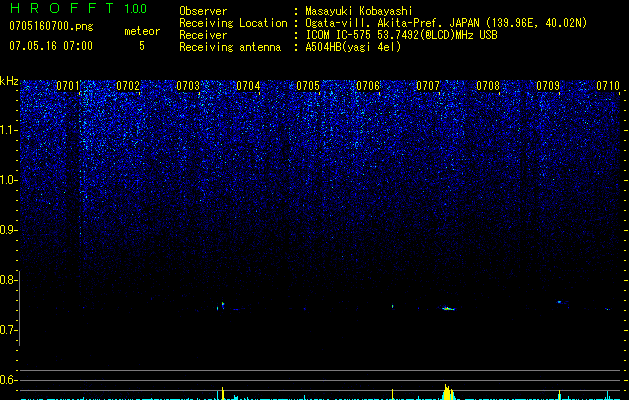Click the 0704 time marker
This screenshot has height=400, width=629.
pyautogui.click(x=248, y=86)
